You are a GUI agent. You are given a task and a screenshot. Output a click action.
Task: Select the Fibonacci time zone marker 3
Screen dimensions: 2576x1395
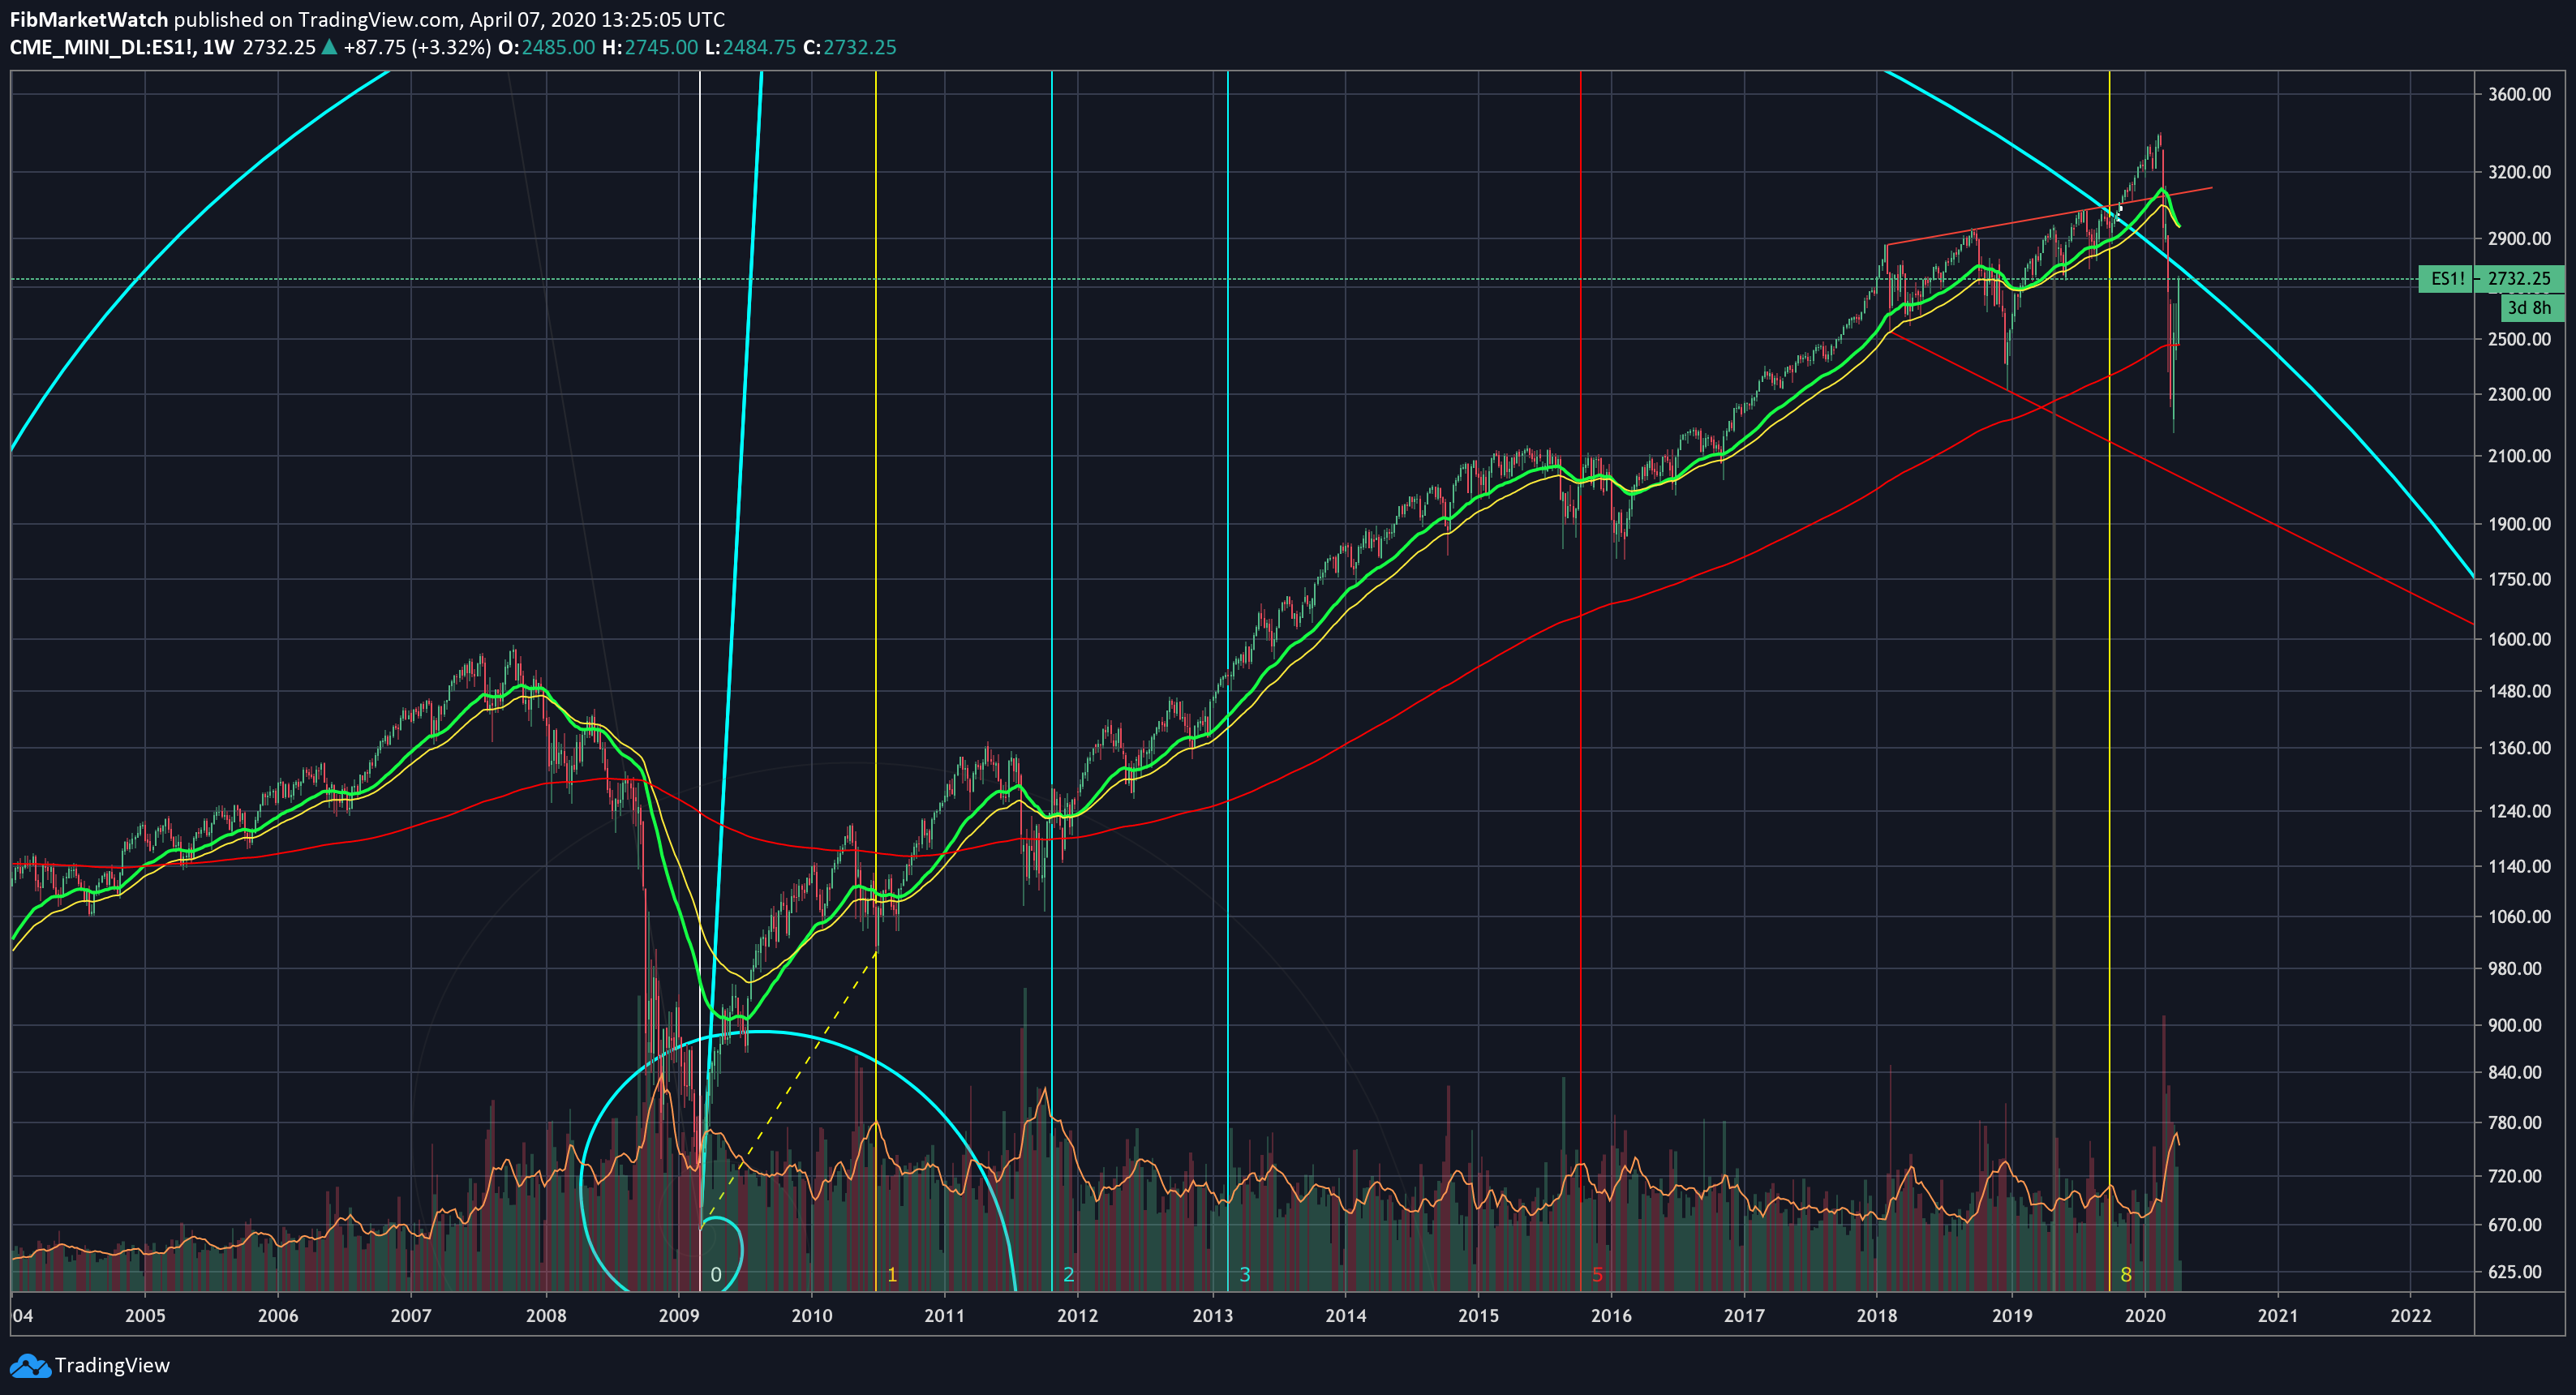pos(1245,1275)
